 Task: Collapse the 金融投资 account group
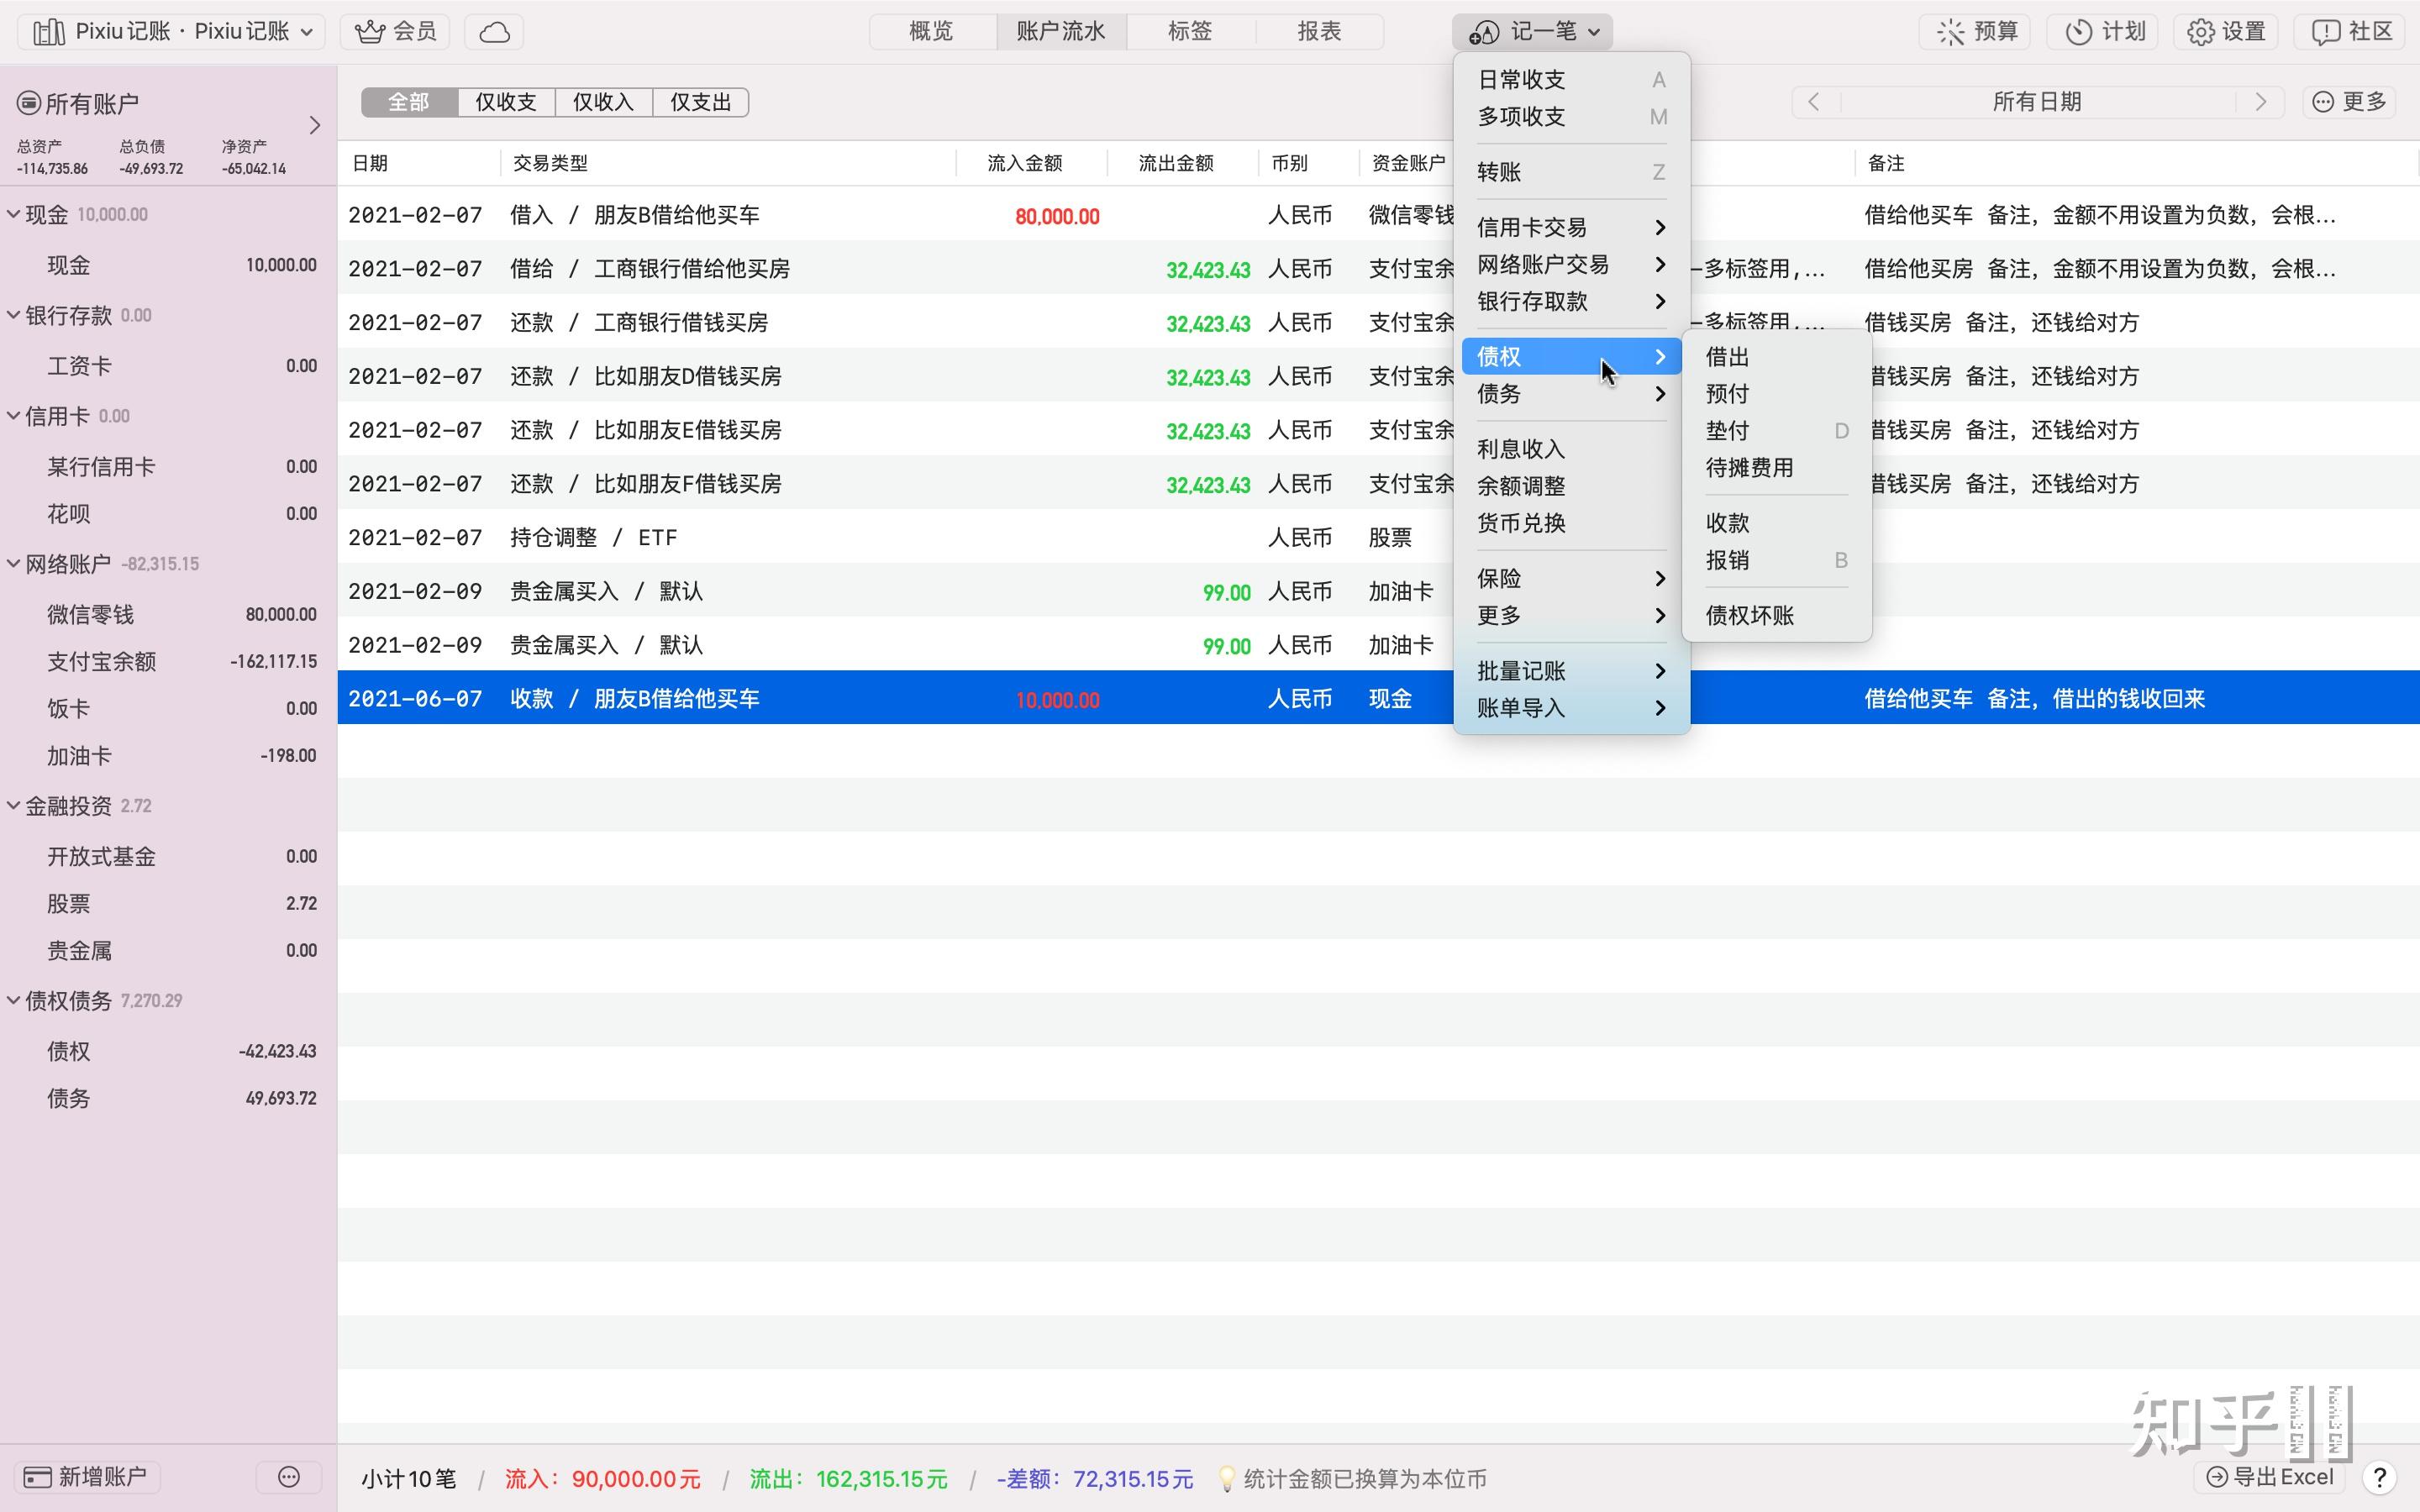point(13,806)
